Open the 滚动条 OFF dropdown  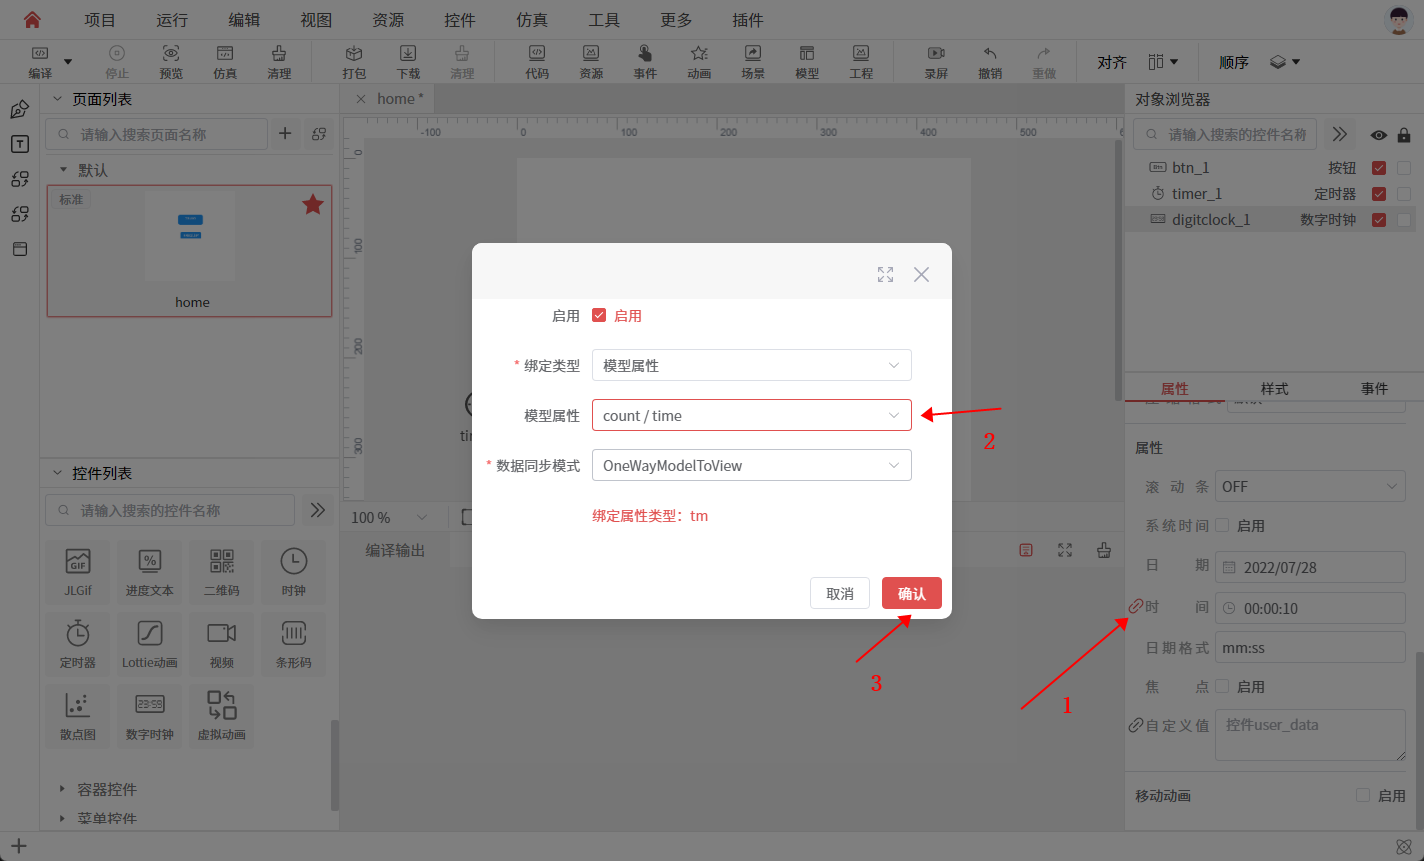click(1310, 486)
